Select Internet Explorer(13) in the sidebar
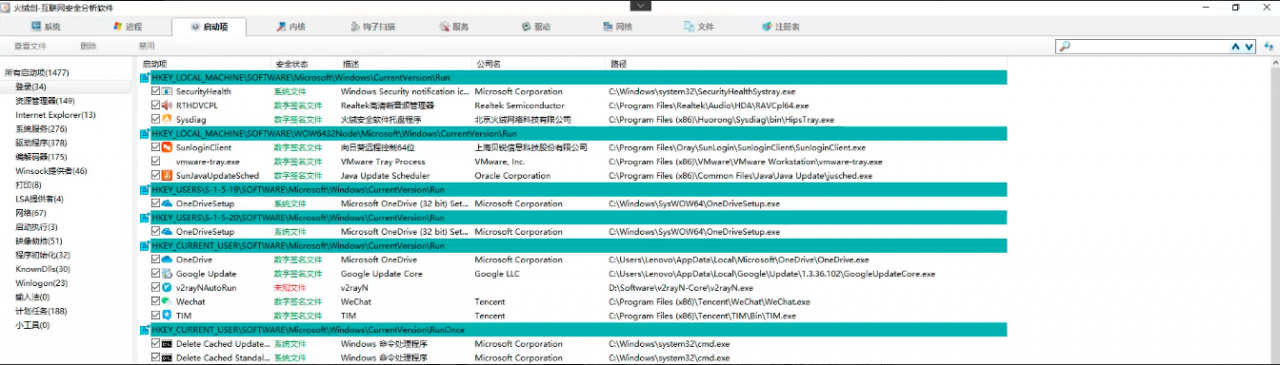Image resolution: width=1280 pixels, height=365 pixels. pos(56,115)
